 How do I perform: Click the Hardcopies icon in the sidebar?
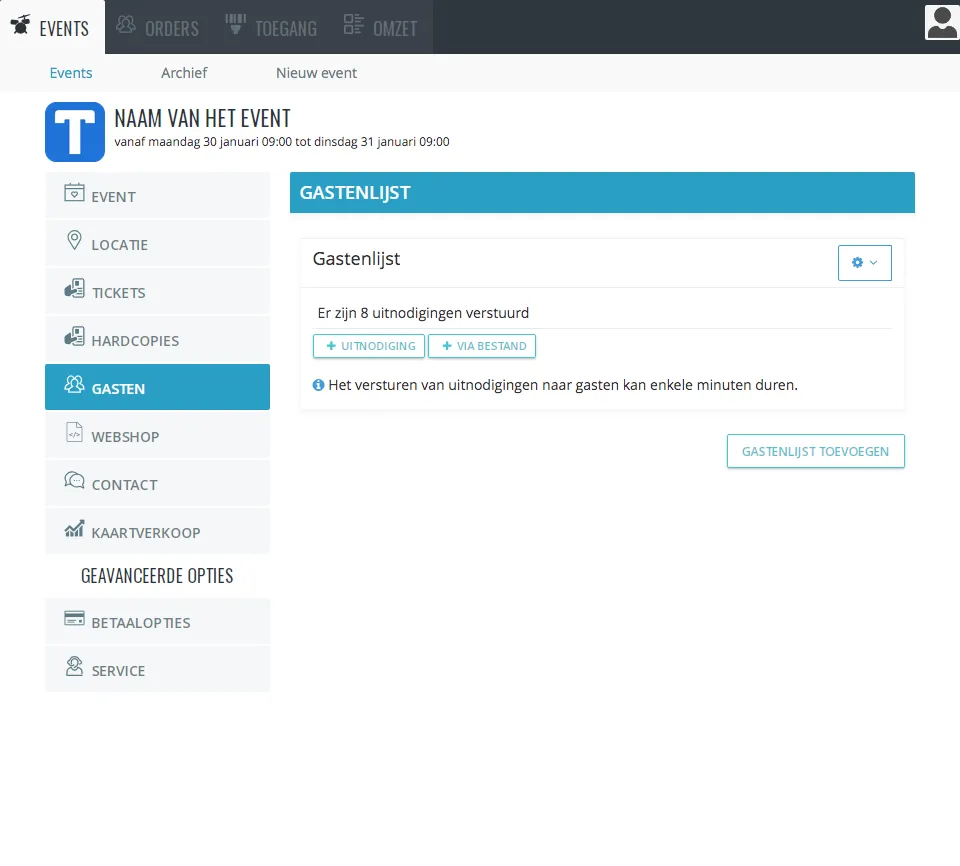75,336
